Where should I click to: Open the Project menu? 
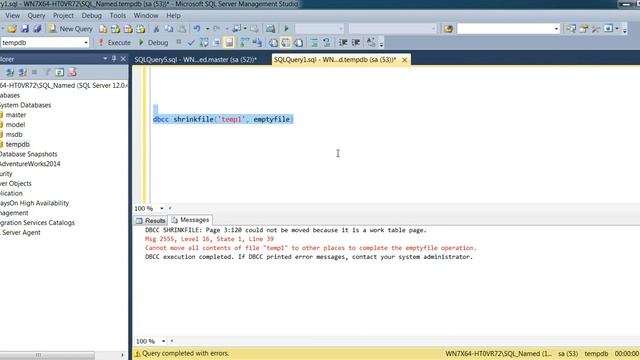point(63,16)
